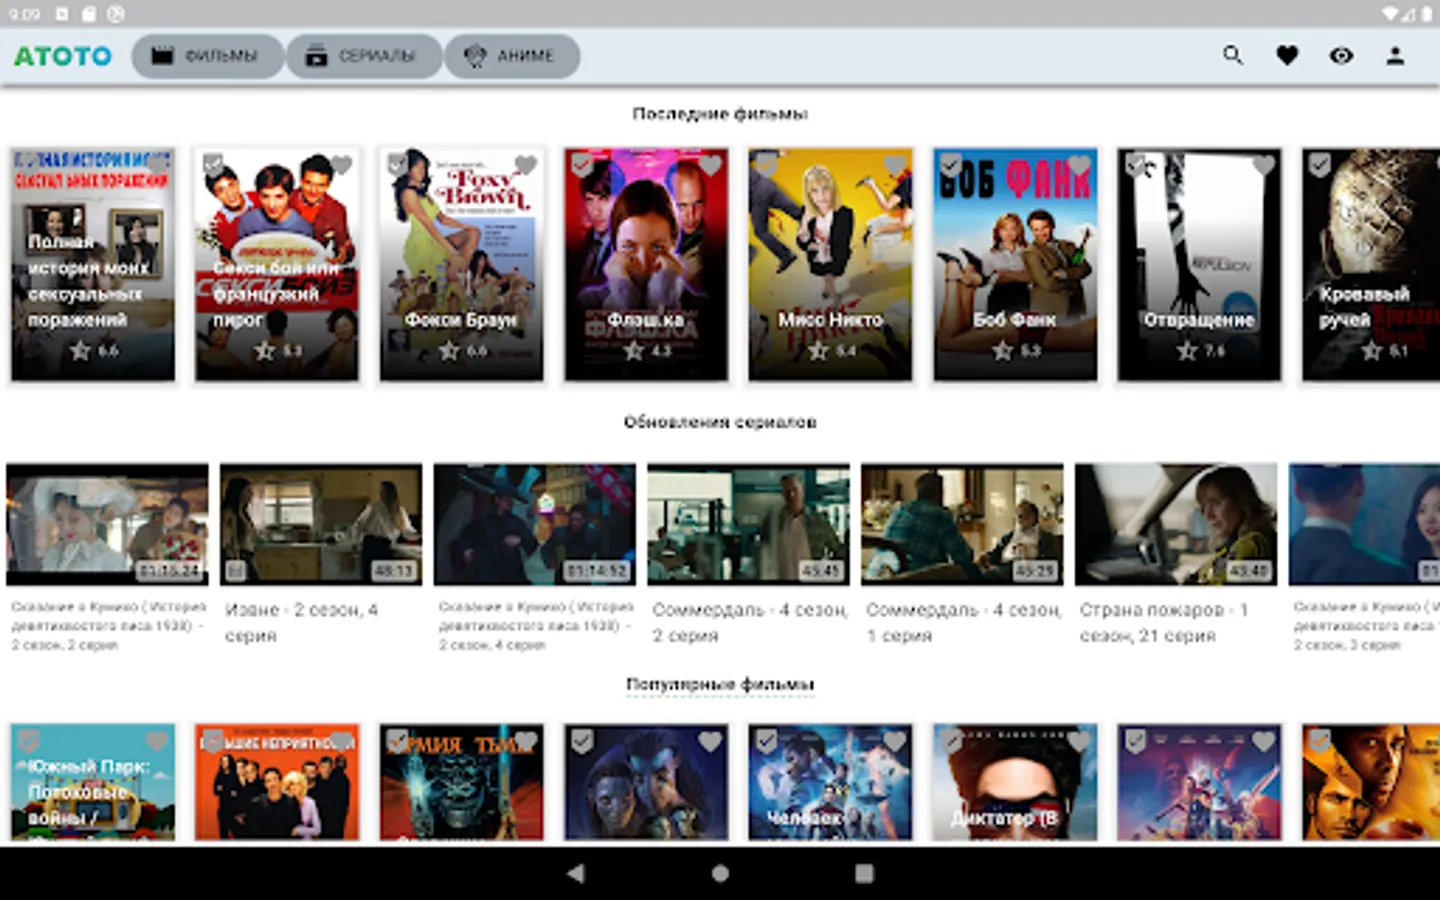Screen dimensions: 1440x900
Task: Mark Секси бой или французский пирог as watched
Action: coord(213,165)
